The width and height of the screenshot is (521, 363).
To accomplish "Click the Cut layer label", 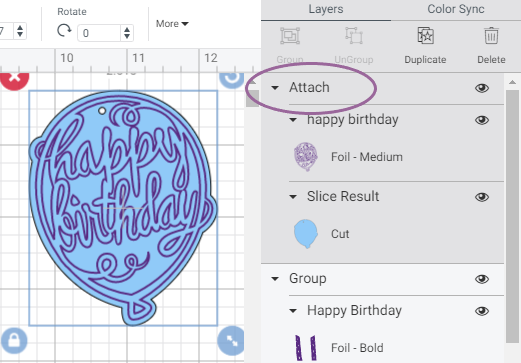I will tap(340, 234).
